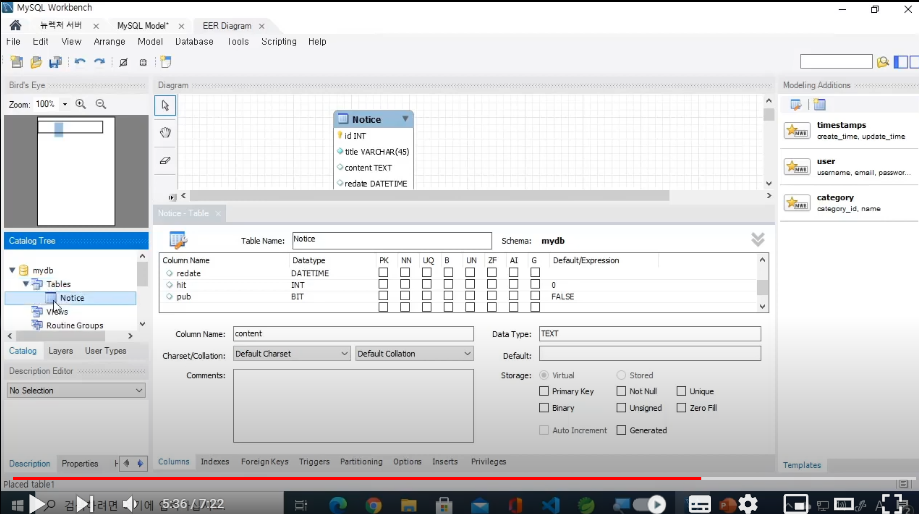Image resolution: width=919 pixels, height=514 pixels.
Task: Open the Default Charset dropdown
Action: pyautogui.click(x=292, y=353)
